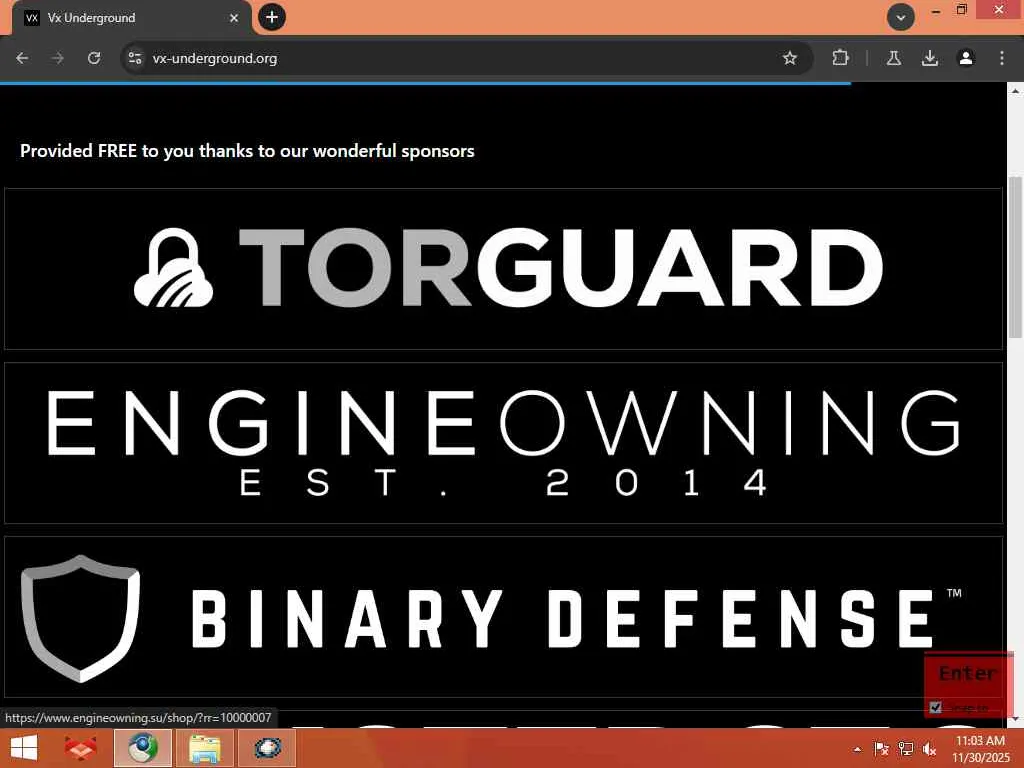Minimize the browser window
This screenshot has height=768, width=1024.
tap(936, 10)
